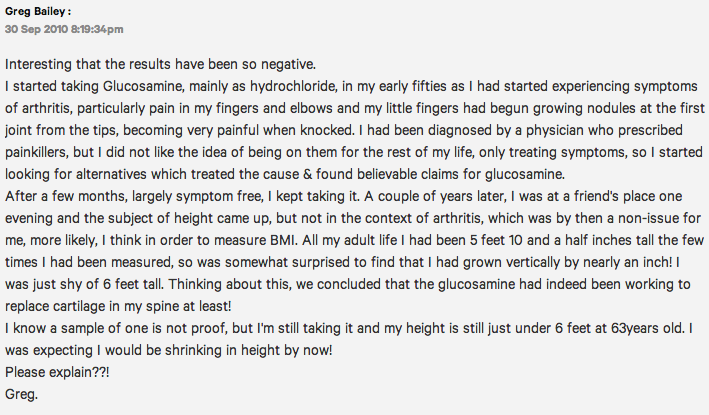Image resolution: width=709 pixels, height=415 pixels.
Task: Click the phrase replace cartilage in my spine
Action: 92,307
